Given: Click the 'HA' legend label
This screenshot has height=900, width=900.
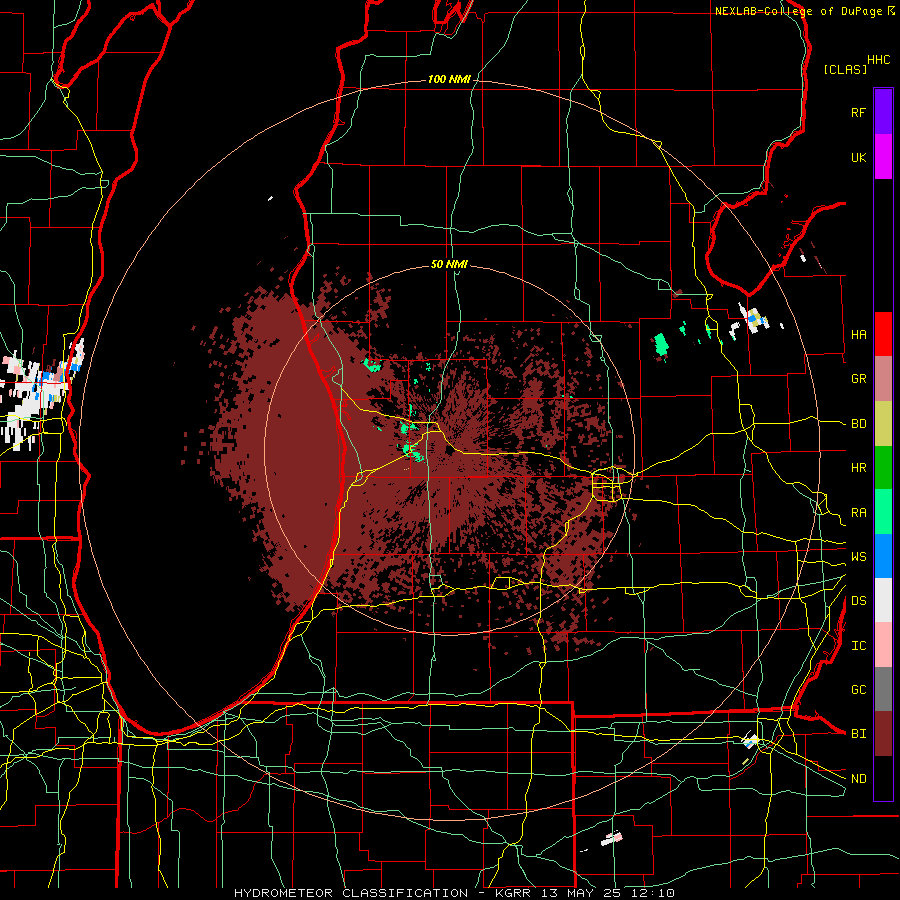Looking at the screenshot, I should point(858,334).
